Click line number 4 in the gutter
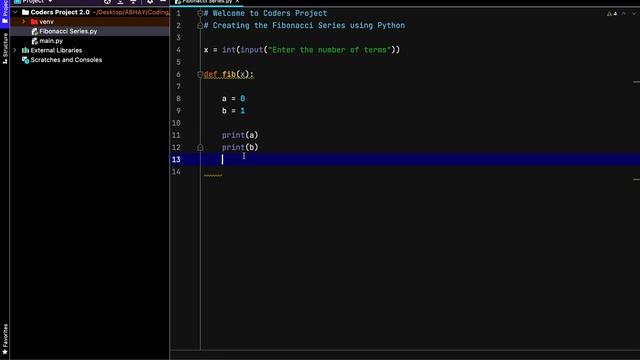The width and height of the screenshot is (640, 360). [178, 50]
